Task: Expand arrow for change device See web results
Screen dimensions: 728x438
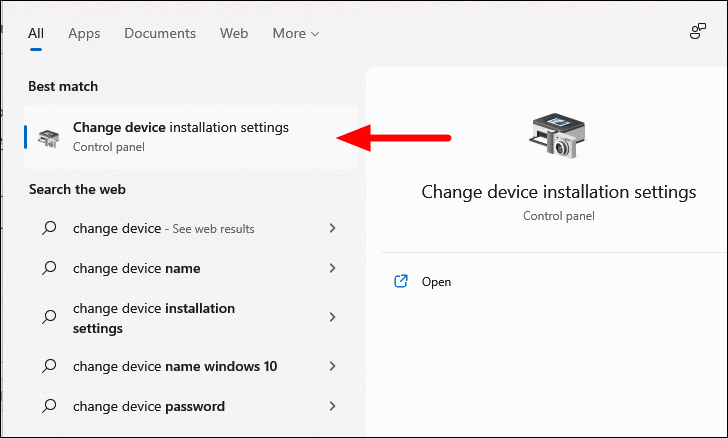Action: (x=332, y=228)
